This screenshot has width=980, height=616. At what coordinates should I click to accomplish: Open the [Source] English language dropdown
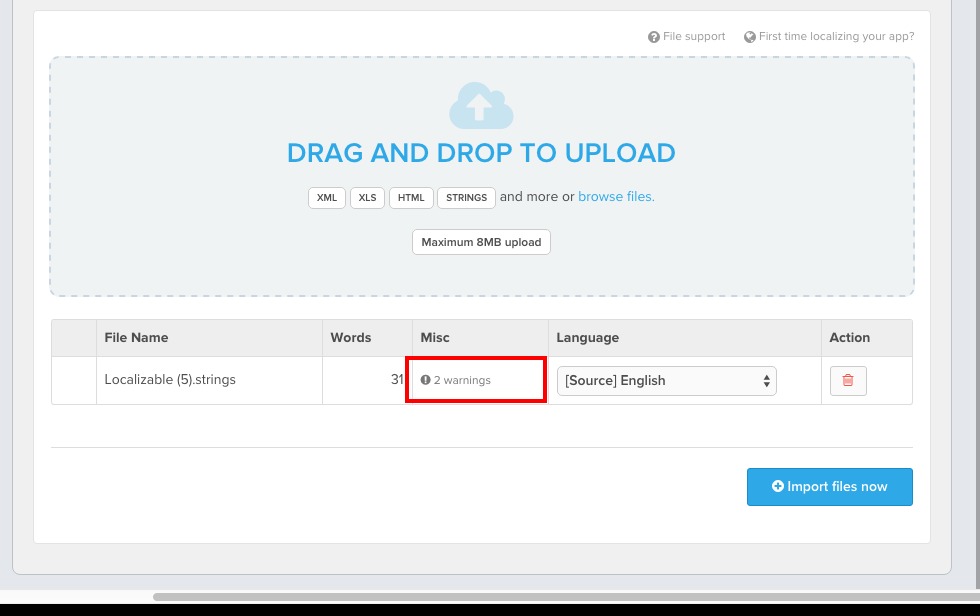(x=666, y=380)
